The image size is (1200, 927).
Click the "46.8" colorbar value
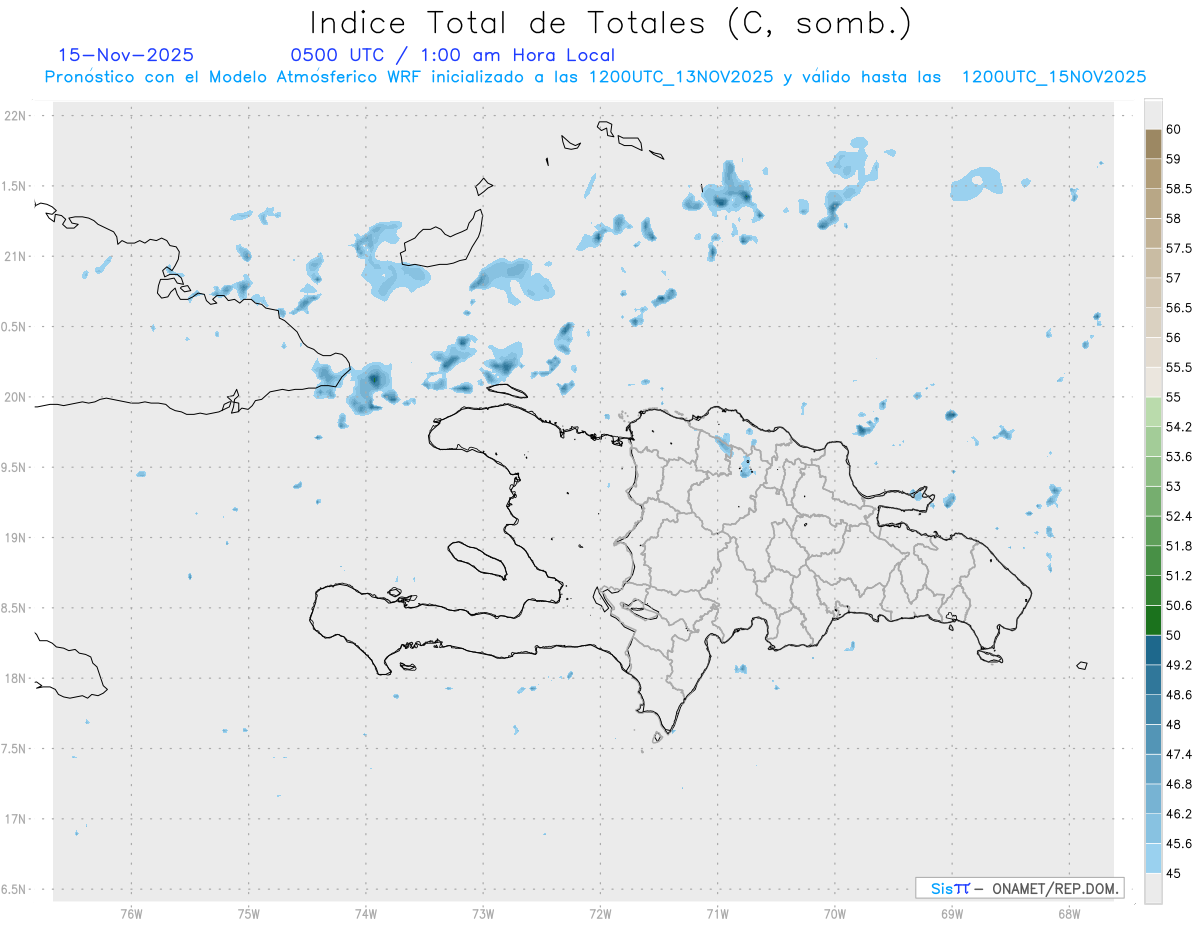pos(1179,784)
